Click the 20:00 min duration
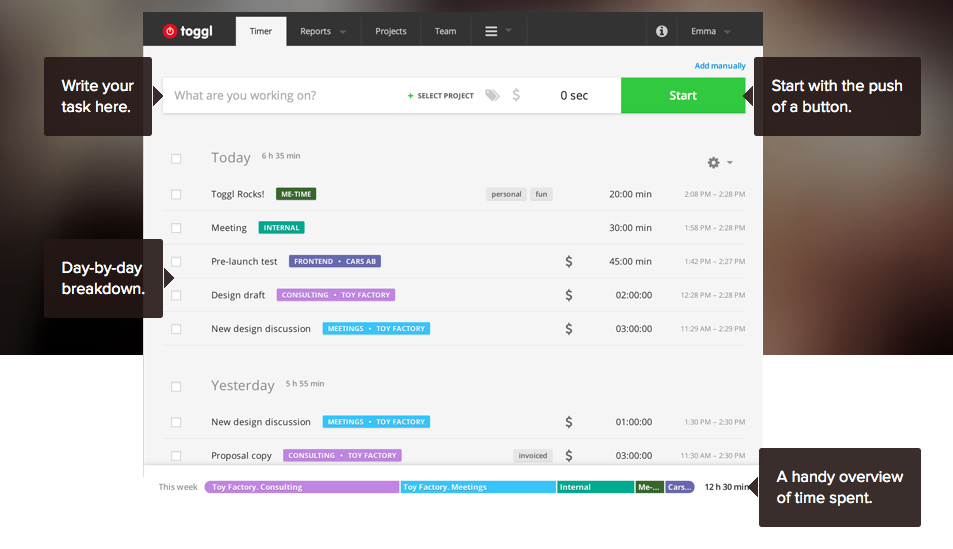953x549 pixels. (x=630, y=195)
